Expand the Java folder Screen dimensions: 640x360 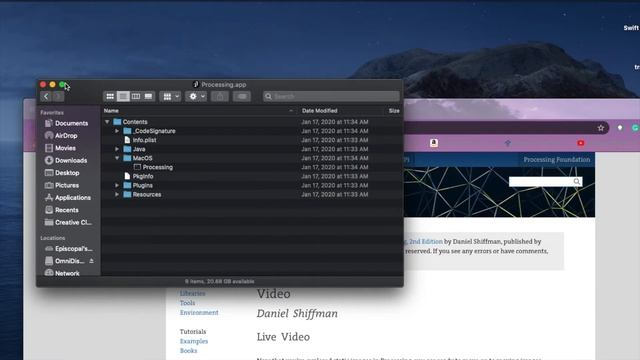(x=117, y=149)
